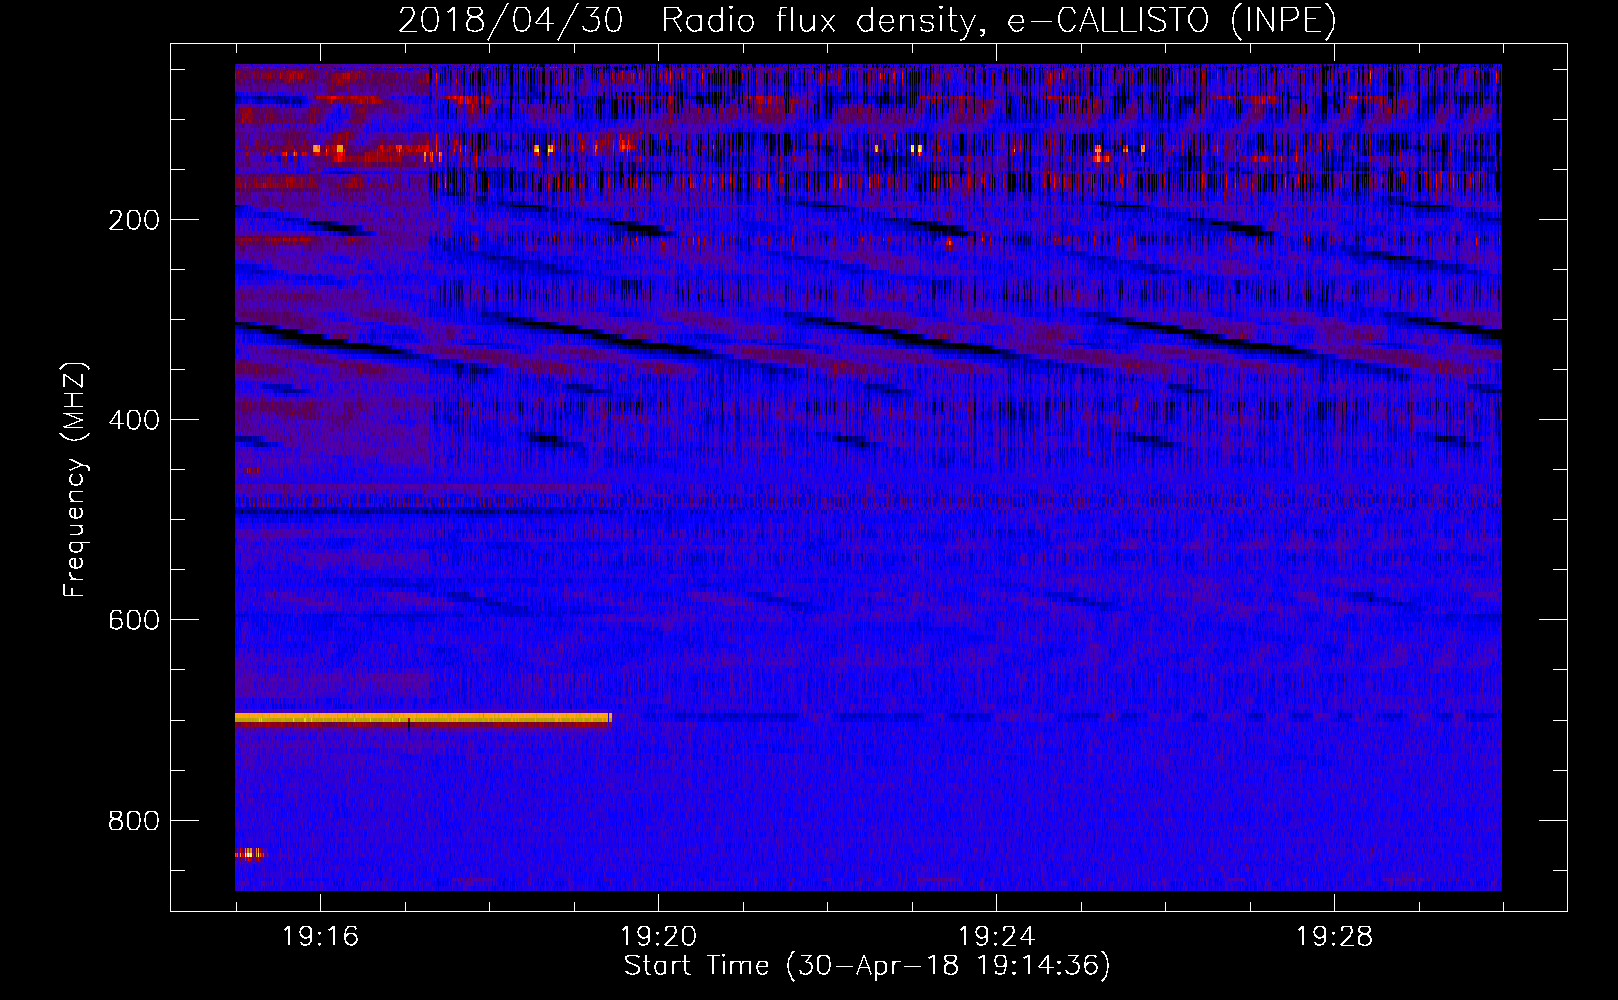
Task: Click the plot title "2018/04/30 Radio flux density, e-CALLISTO (INPE)"
Action: tap(867, 20)
